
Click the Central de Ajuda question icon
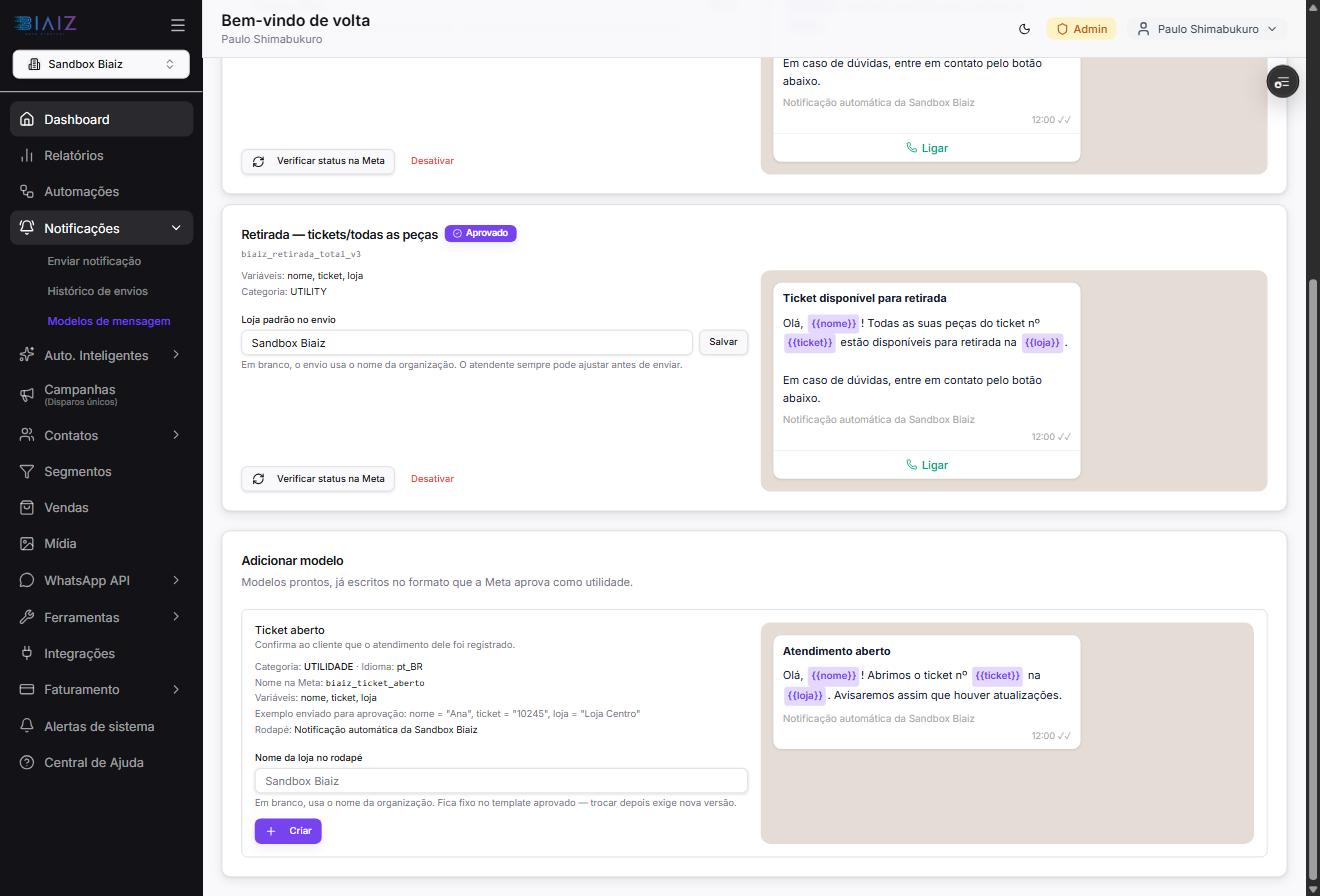(27, 762)
